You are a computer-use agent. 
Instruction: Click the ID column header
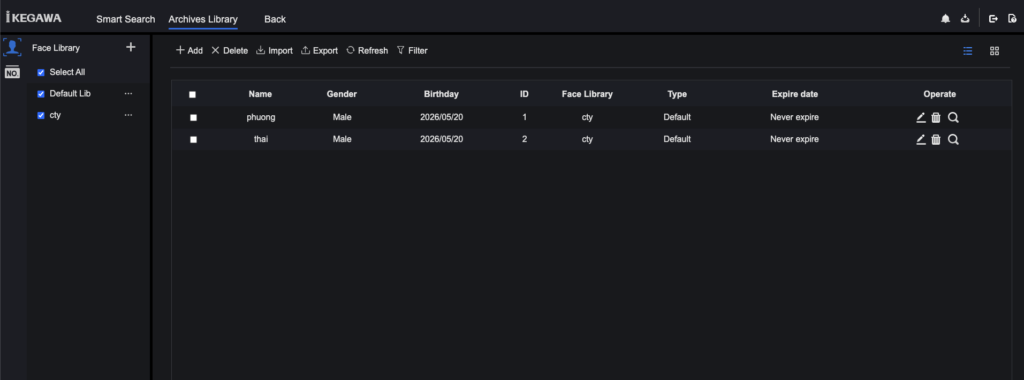(524, 94)
